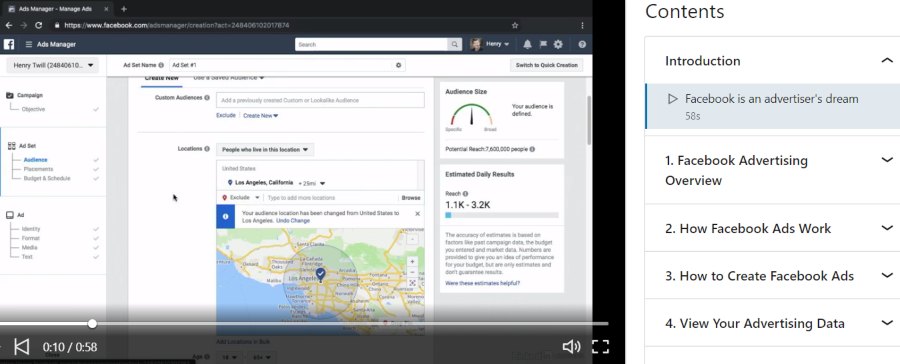Play 'Facebook is an advertiser's dream' lesson
The width and height of the screenshot is (900, 364).
[x=772, y=106]
